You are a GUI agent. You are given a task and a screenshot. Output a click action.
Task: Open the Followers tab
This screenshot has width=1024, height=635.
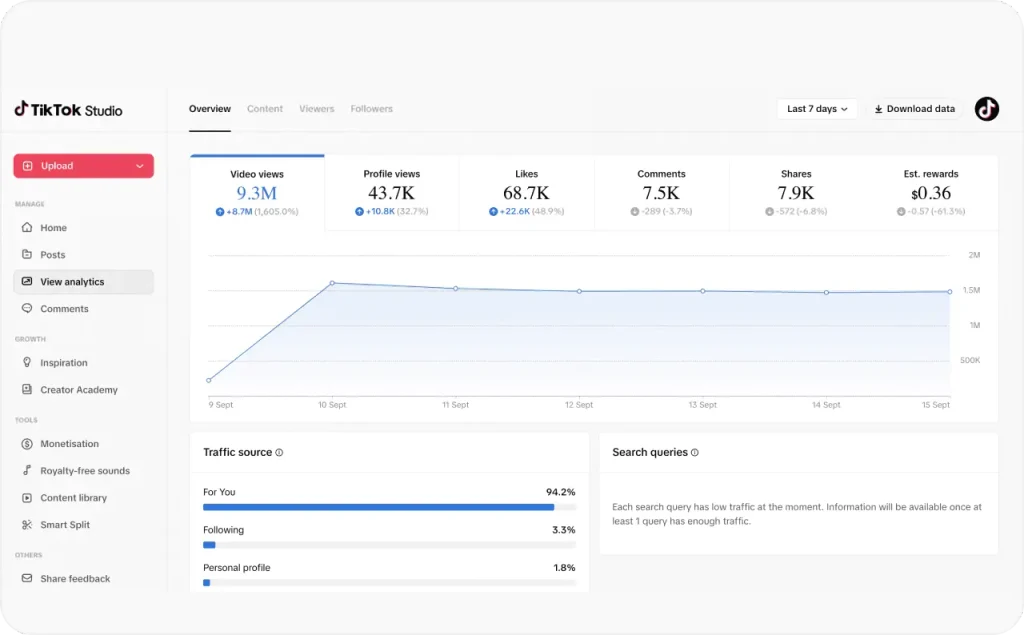tap(372, 109)
